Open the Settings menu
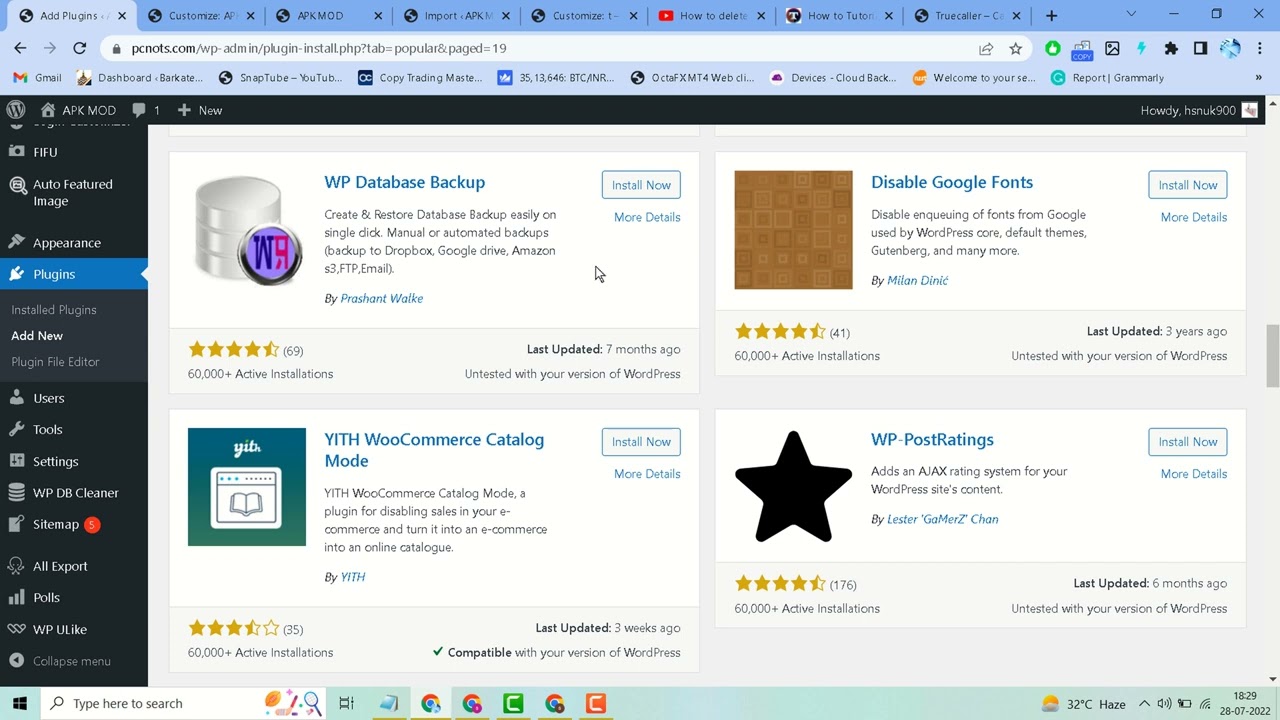 pyautogui.click(x=74, y=461)
